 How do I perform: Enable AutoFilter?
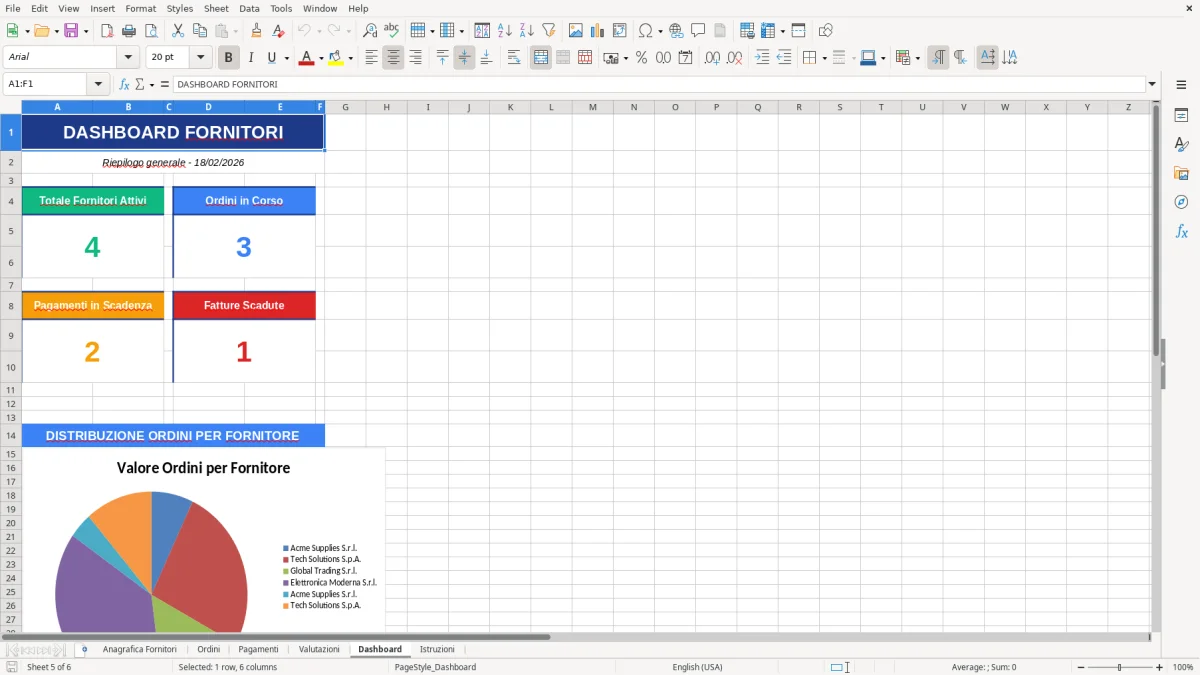click(548, 30)
